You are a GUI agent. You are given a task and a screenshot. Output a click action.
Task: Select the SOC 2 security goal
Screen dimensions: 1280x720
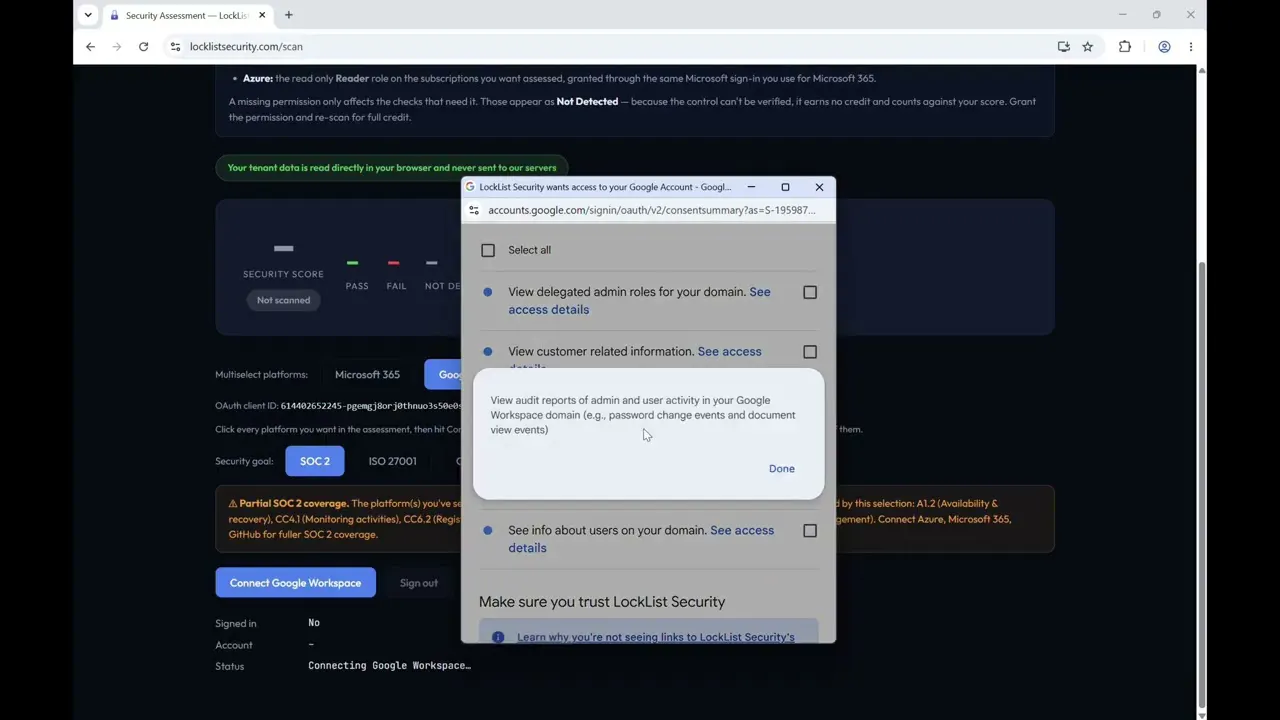tap(315, 461)
